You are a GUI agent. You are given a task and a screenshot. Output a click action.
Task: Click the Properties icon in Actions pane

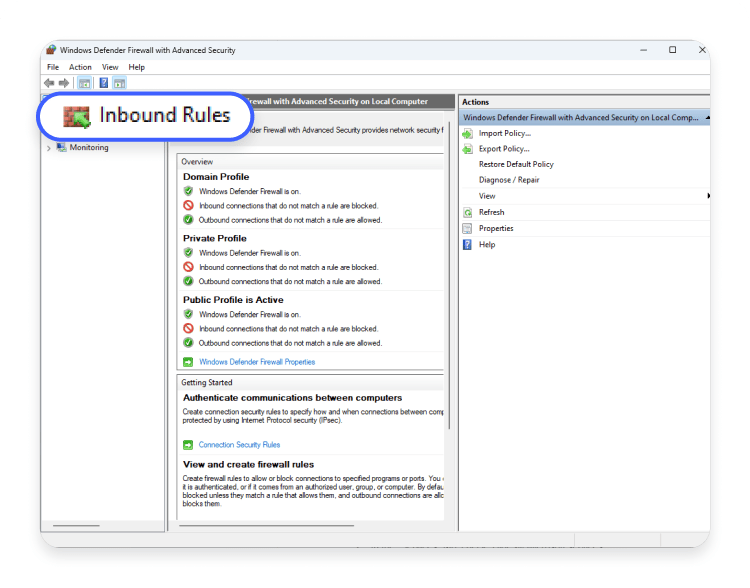(468, 228)
